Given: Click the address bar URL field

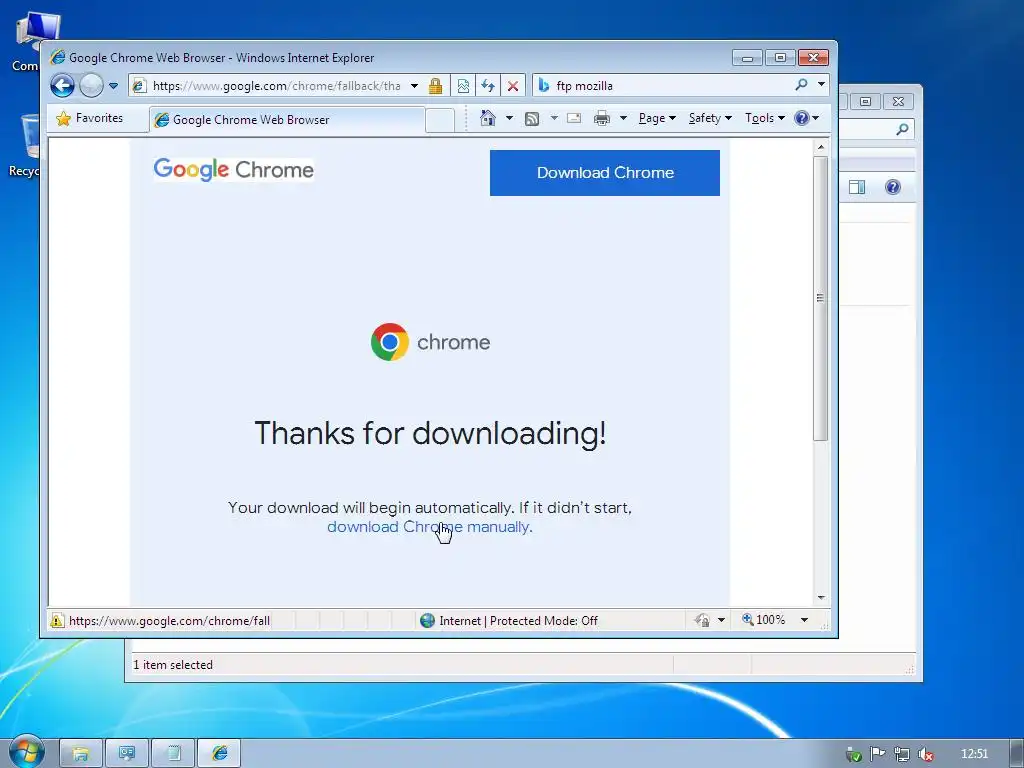Looking at the screenshot, I should (x=276, y=86).
